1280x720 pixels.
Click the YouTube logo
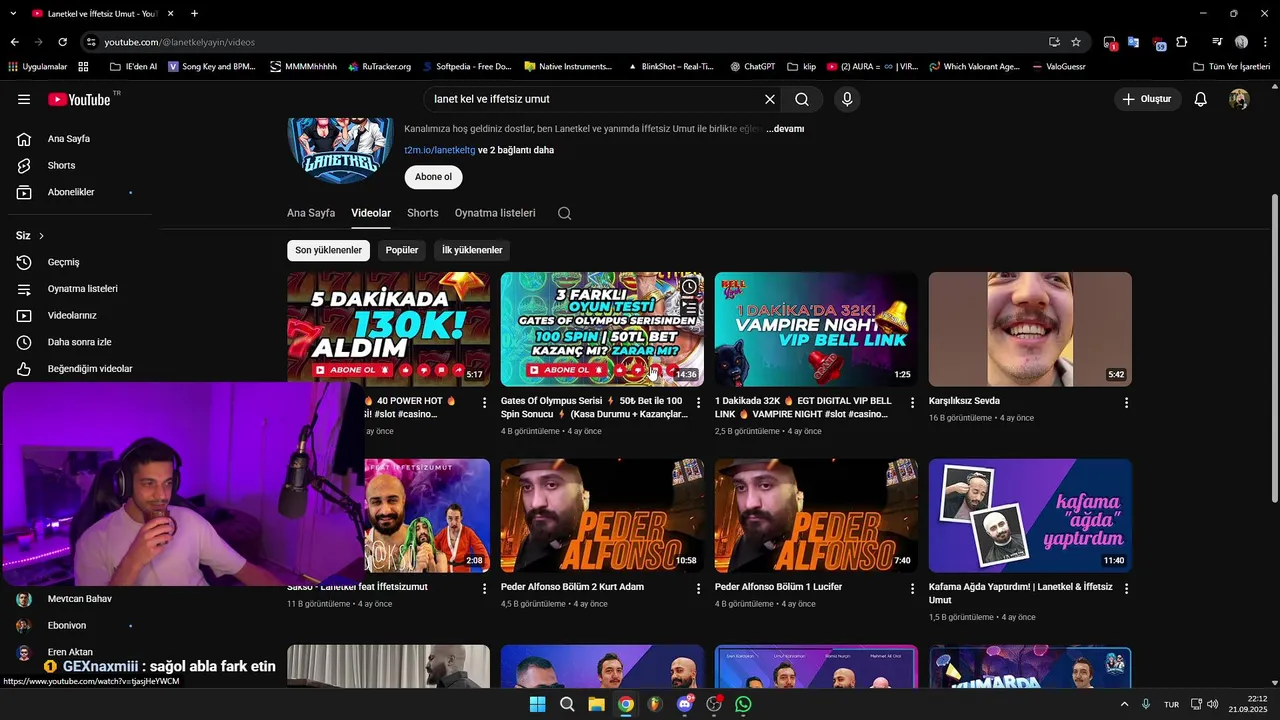[79, 99]
